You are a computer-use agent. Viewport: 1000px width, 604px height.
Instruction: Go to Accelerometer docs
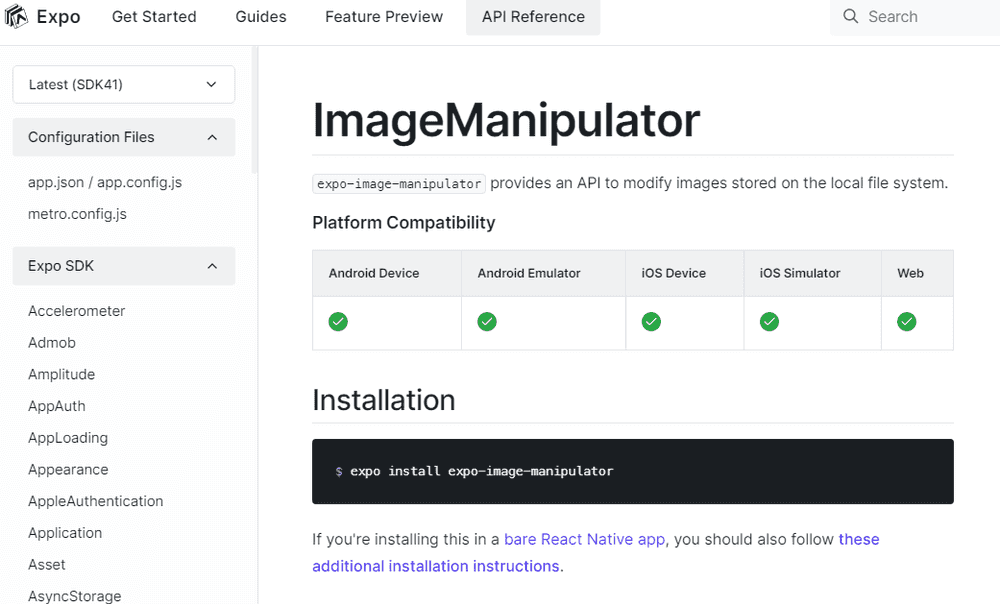point(77,311)
